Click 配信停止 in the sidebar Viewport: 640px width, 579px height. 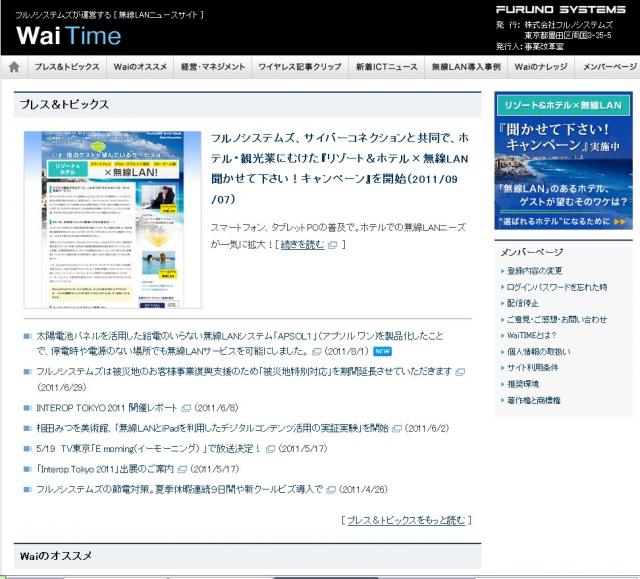click(522, 303)
